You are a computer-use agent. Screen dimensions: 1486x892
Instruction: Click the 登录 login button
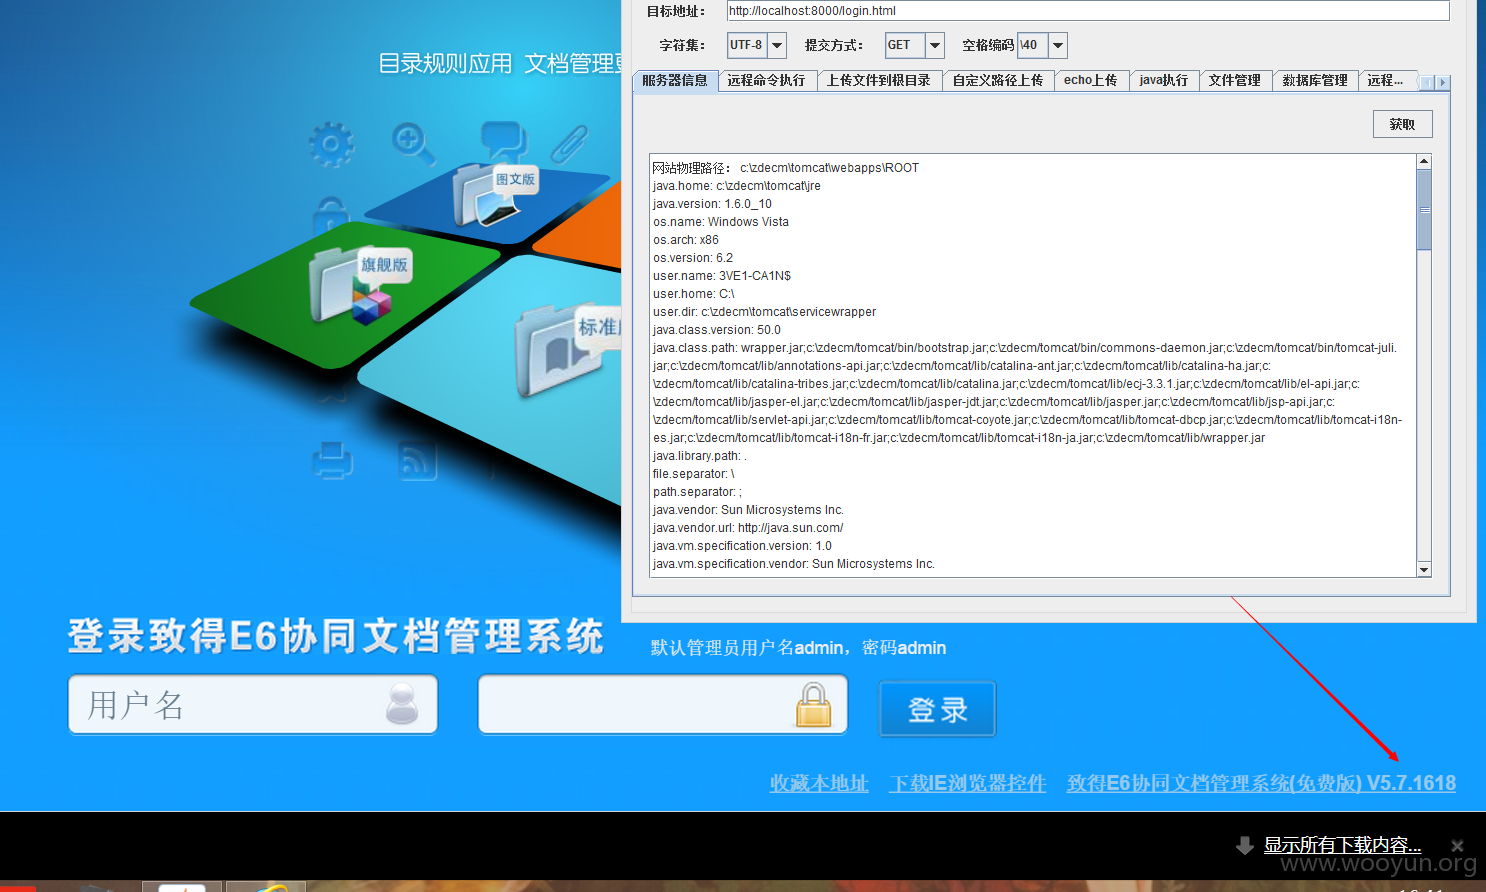(938, 709)
